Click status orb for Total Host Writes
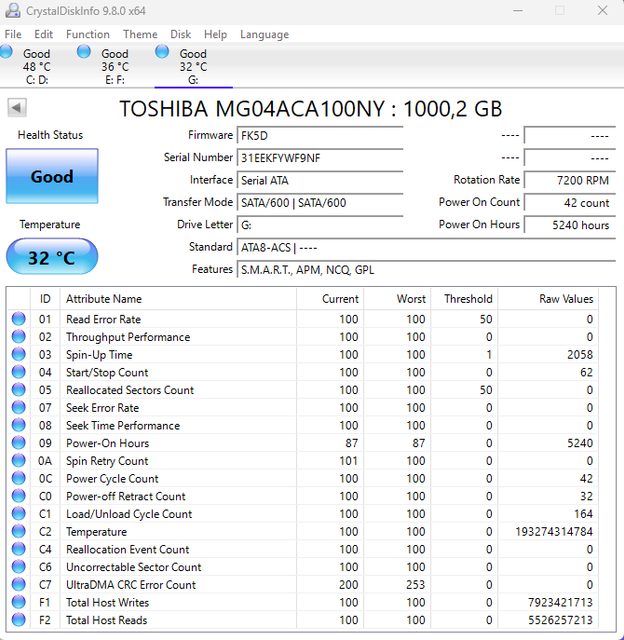 tap(18, 602)
